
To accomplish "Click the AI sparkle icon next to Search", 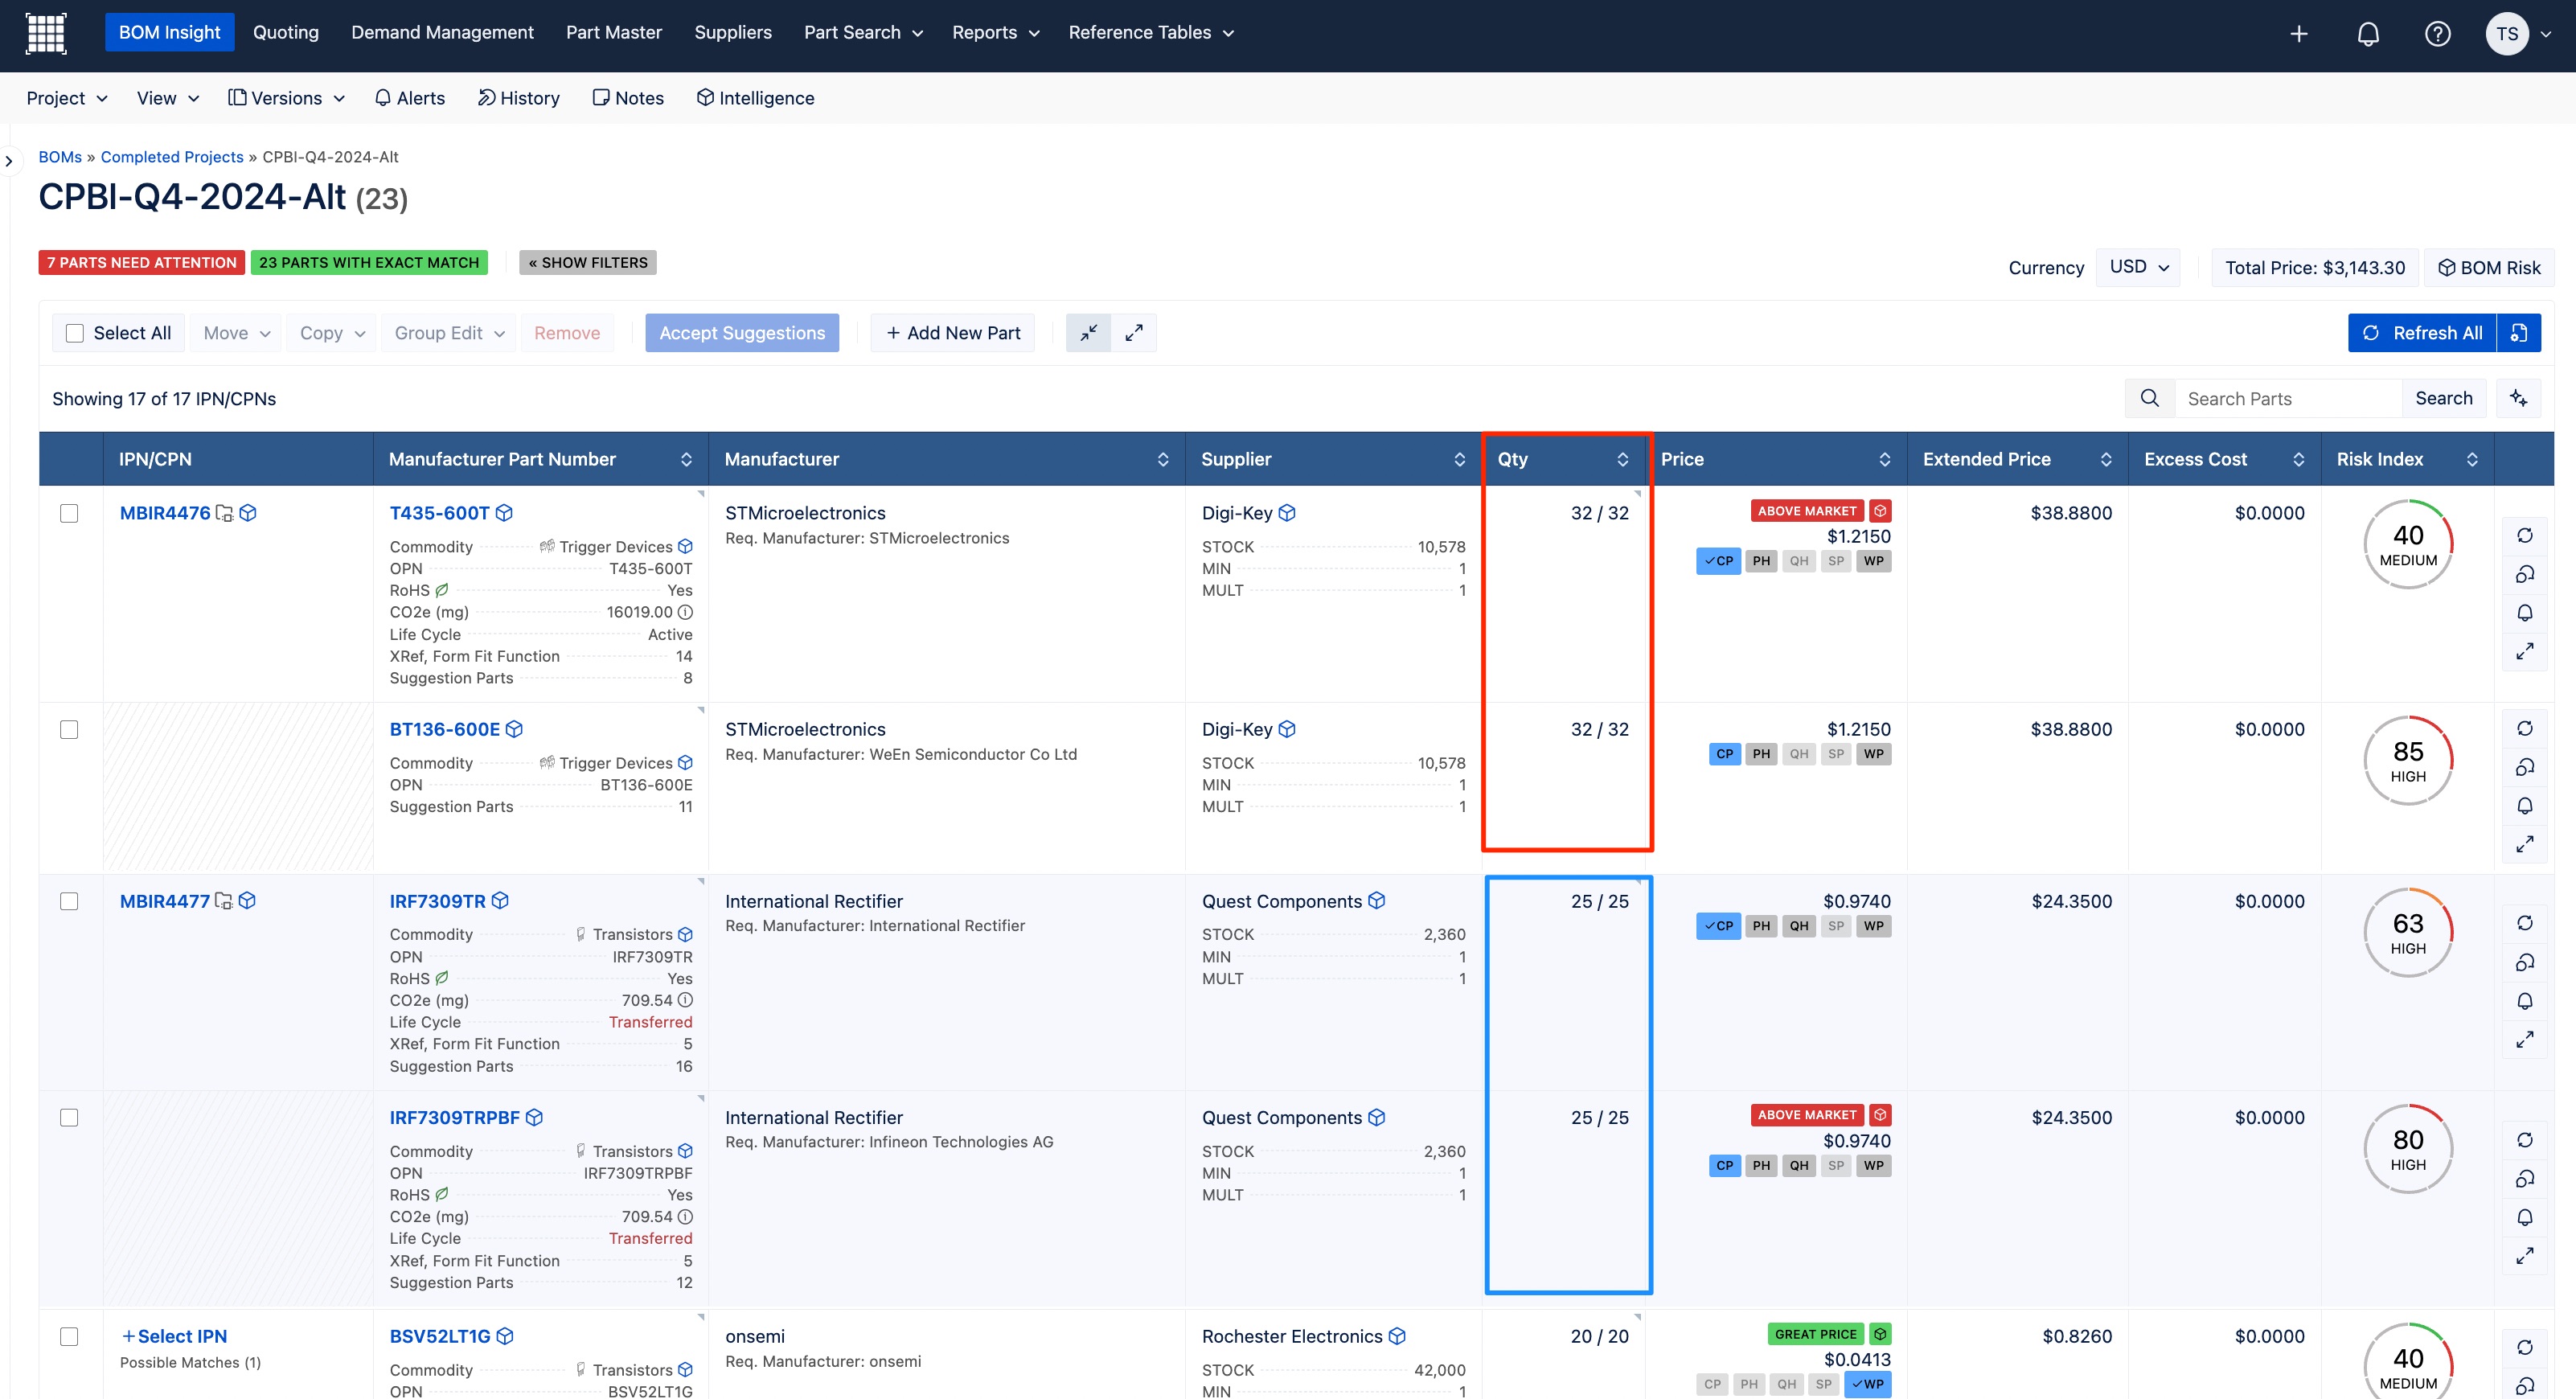I will (2519, 398).
